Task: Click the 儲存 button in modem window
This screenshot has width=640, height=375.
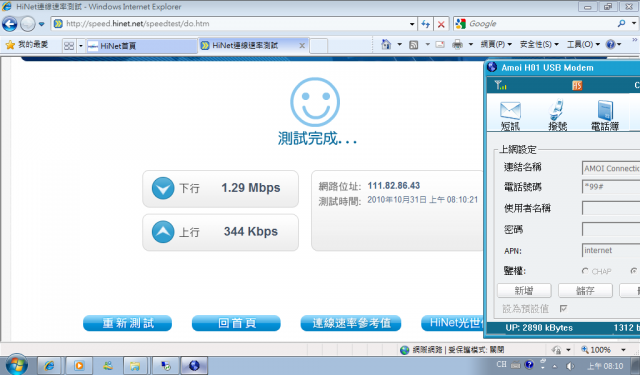Action: pos(585,291)
